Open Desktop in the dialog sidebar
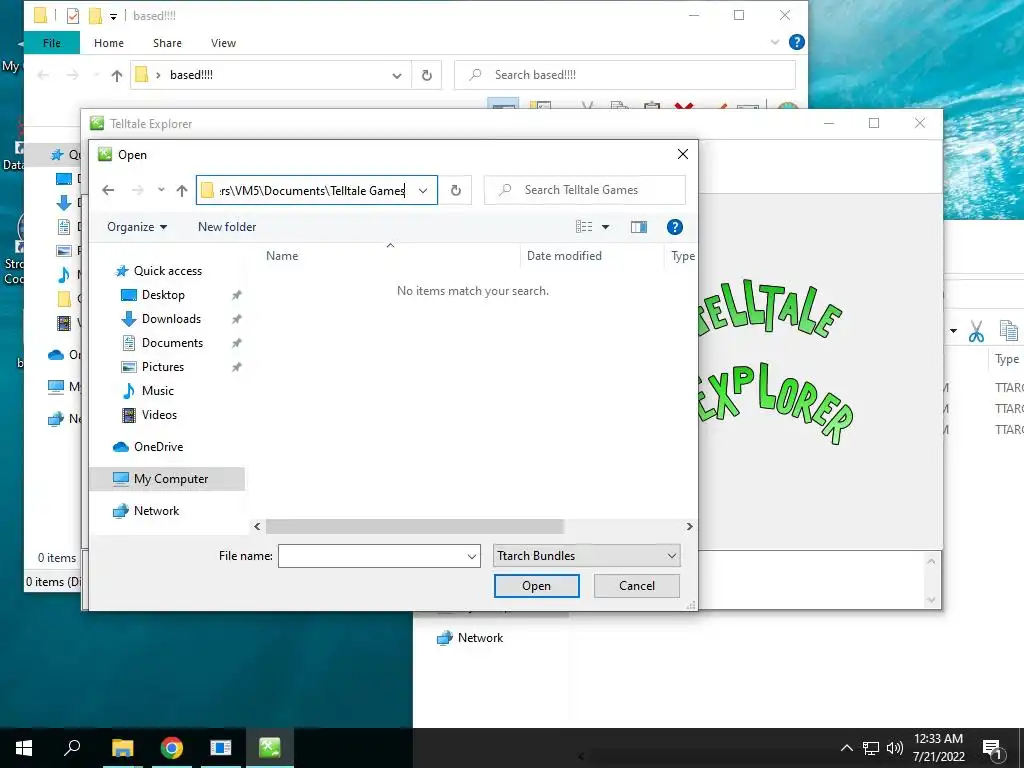The width and height of the screenshot is (1024, 768). (x=163, y=295)
